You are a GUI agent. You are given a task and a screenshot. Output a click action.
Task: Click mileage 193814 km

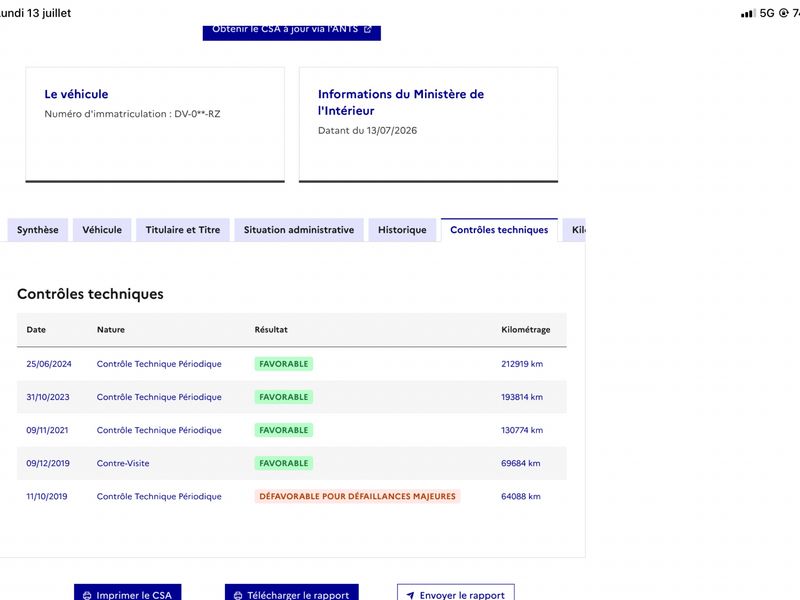(x=522, y=397)
